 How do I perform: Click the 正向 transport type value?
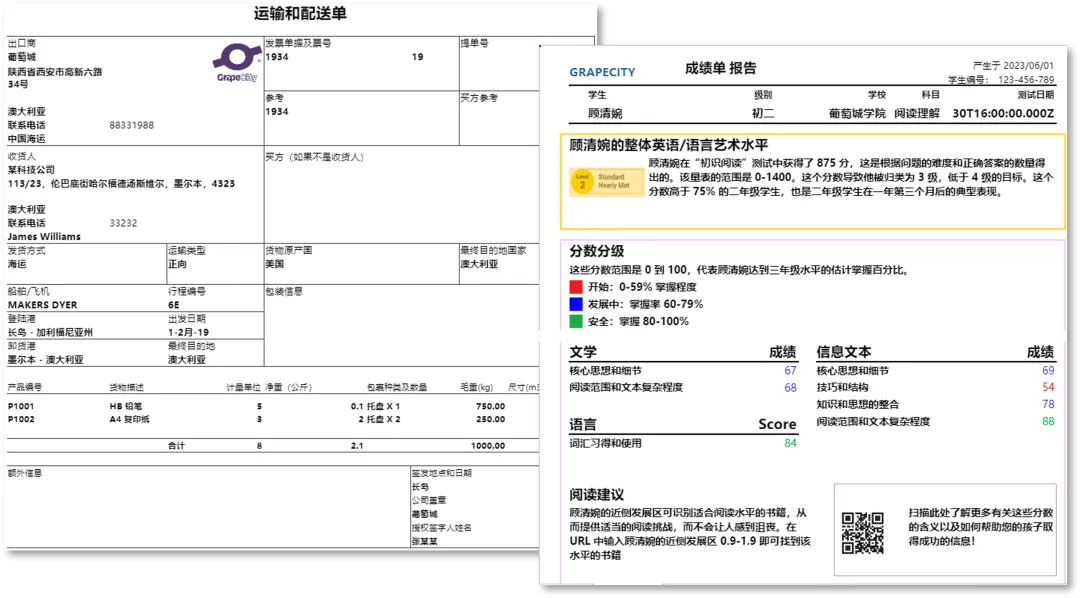(178, 264)
